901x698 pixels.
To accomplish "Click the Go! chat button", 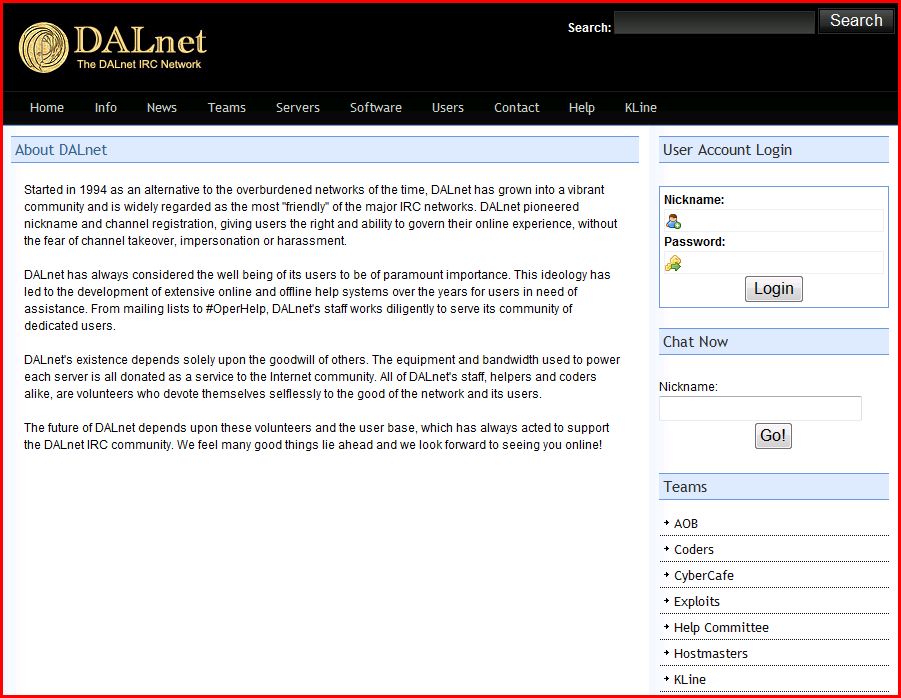I will pos(773,435).
